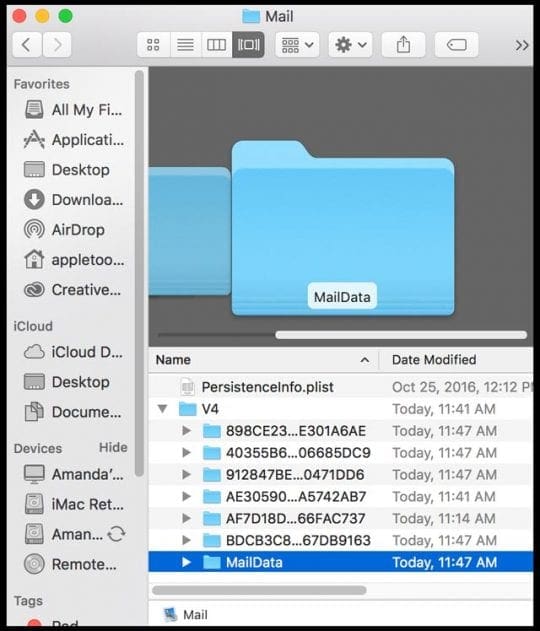Select Remote Disc under Devices

tap(70, 564)
